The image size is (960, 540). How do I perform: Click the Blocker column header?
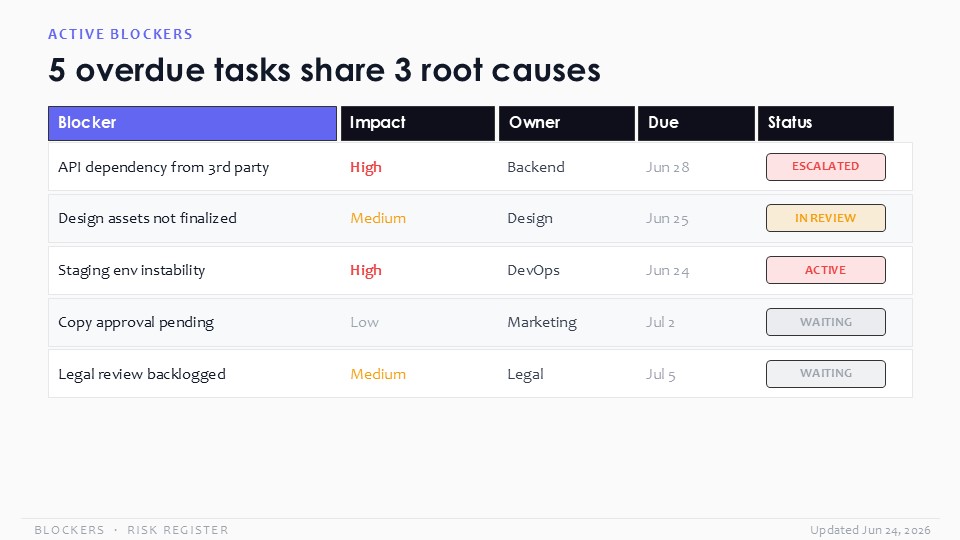click(192, 123)
